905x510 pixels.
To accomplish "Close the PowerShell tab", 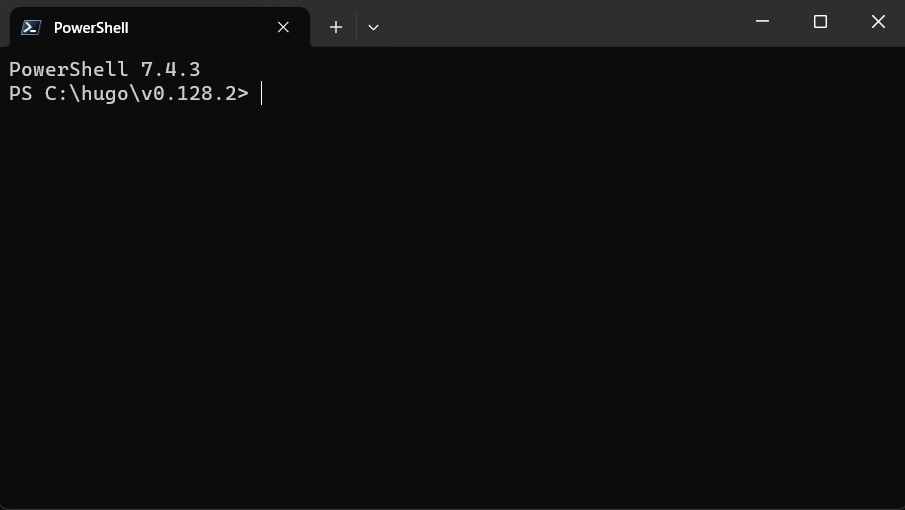I will click(x=283, y=27).
